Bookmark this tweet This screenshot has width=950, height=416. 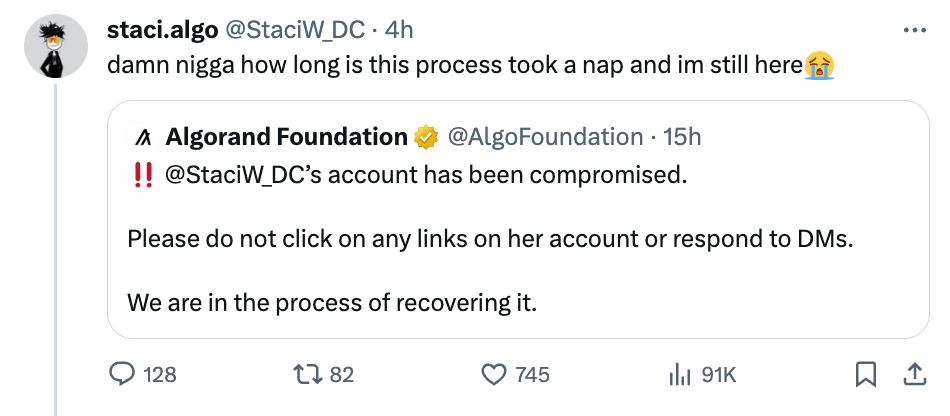coord(866,374)
